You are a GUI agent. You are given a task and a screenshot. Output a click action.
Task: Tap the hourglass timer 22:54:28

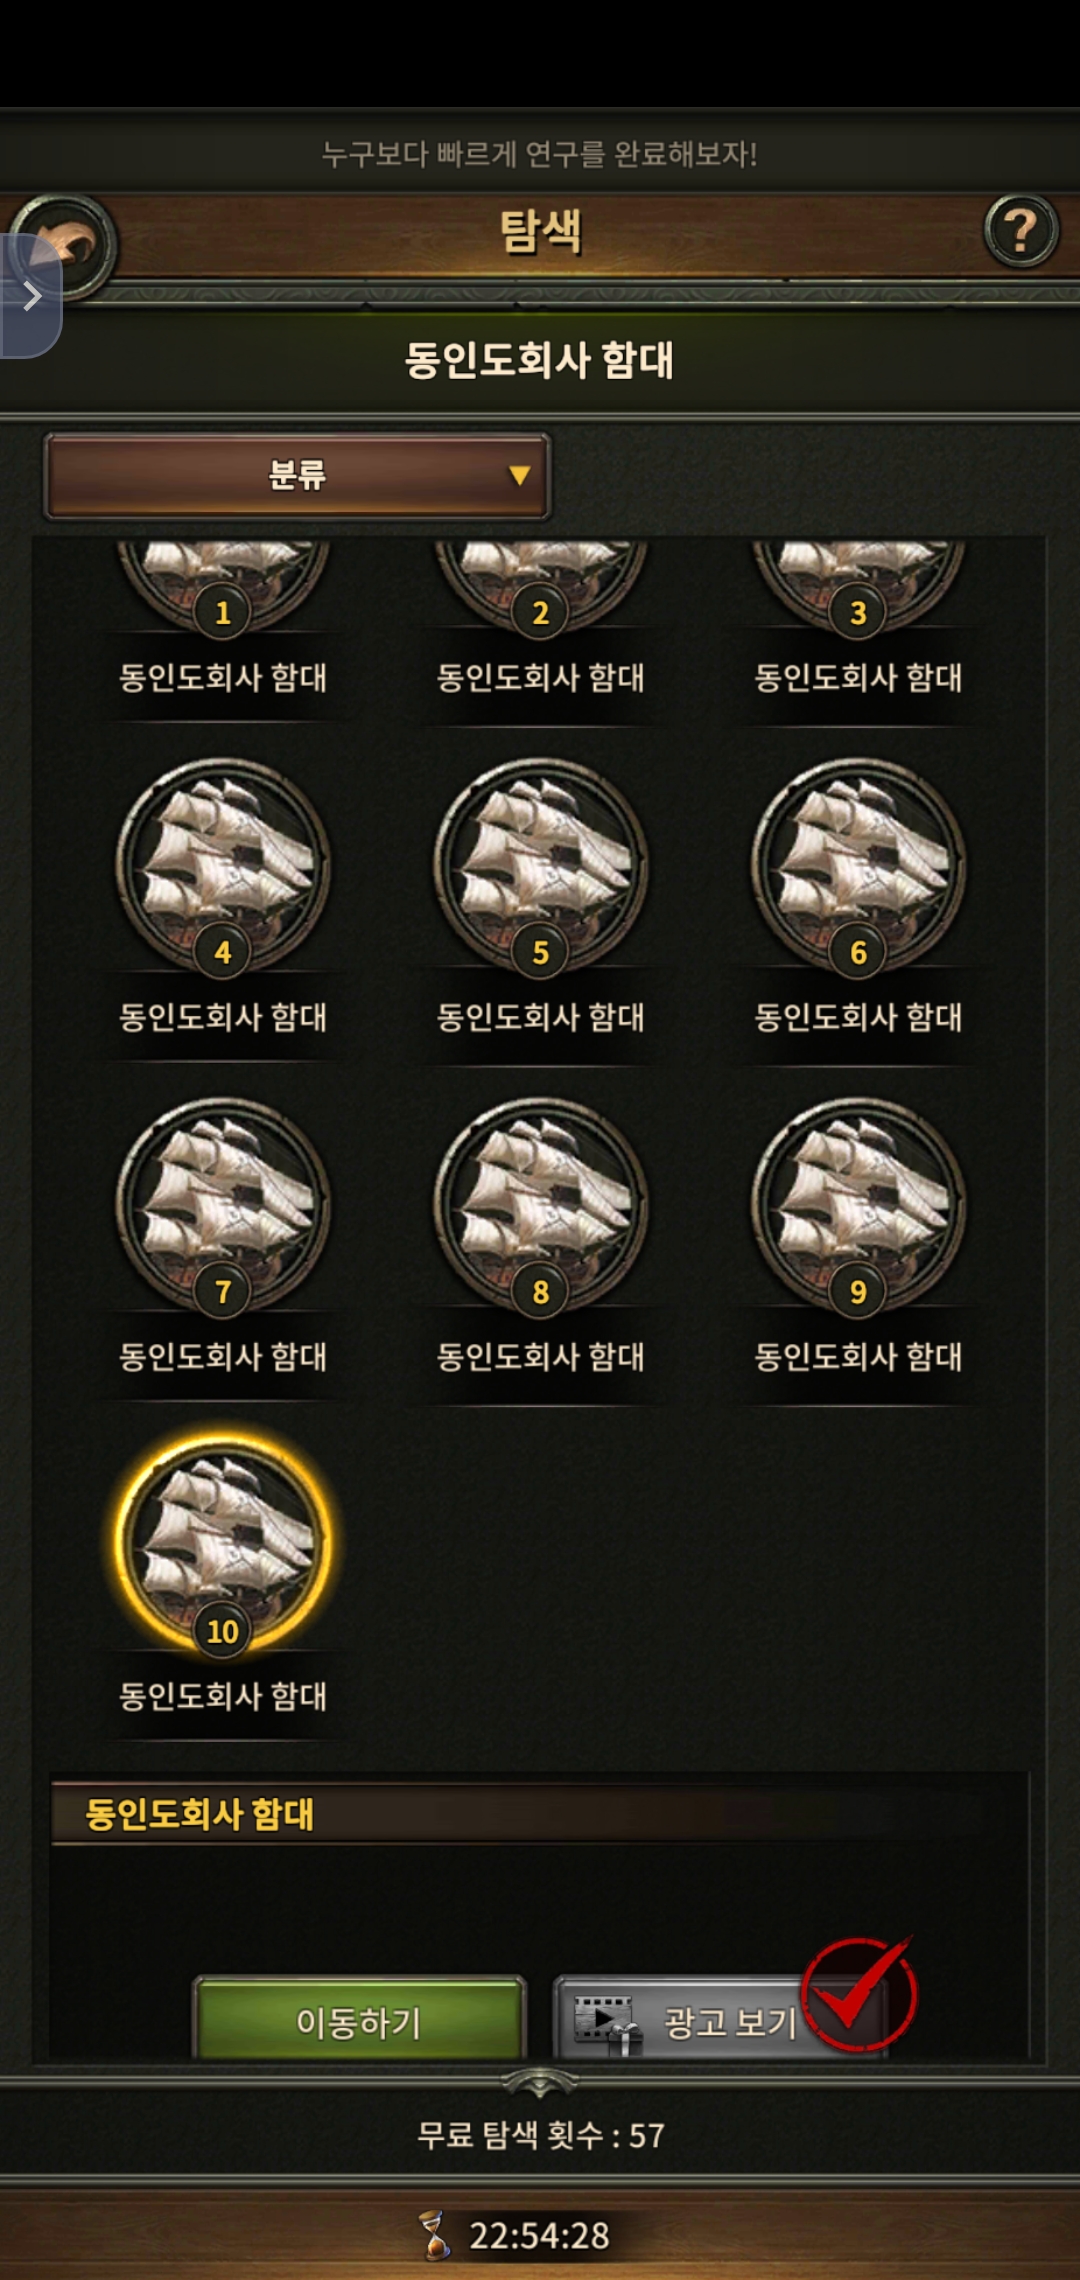(515, 2235)
